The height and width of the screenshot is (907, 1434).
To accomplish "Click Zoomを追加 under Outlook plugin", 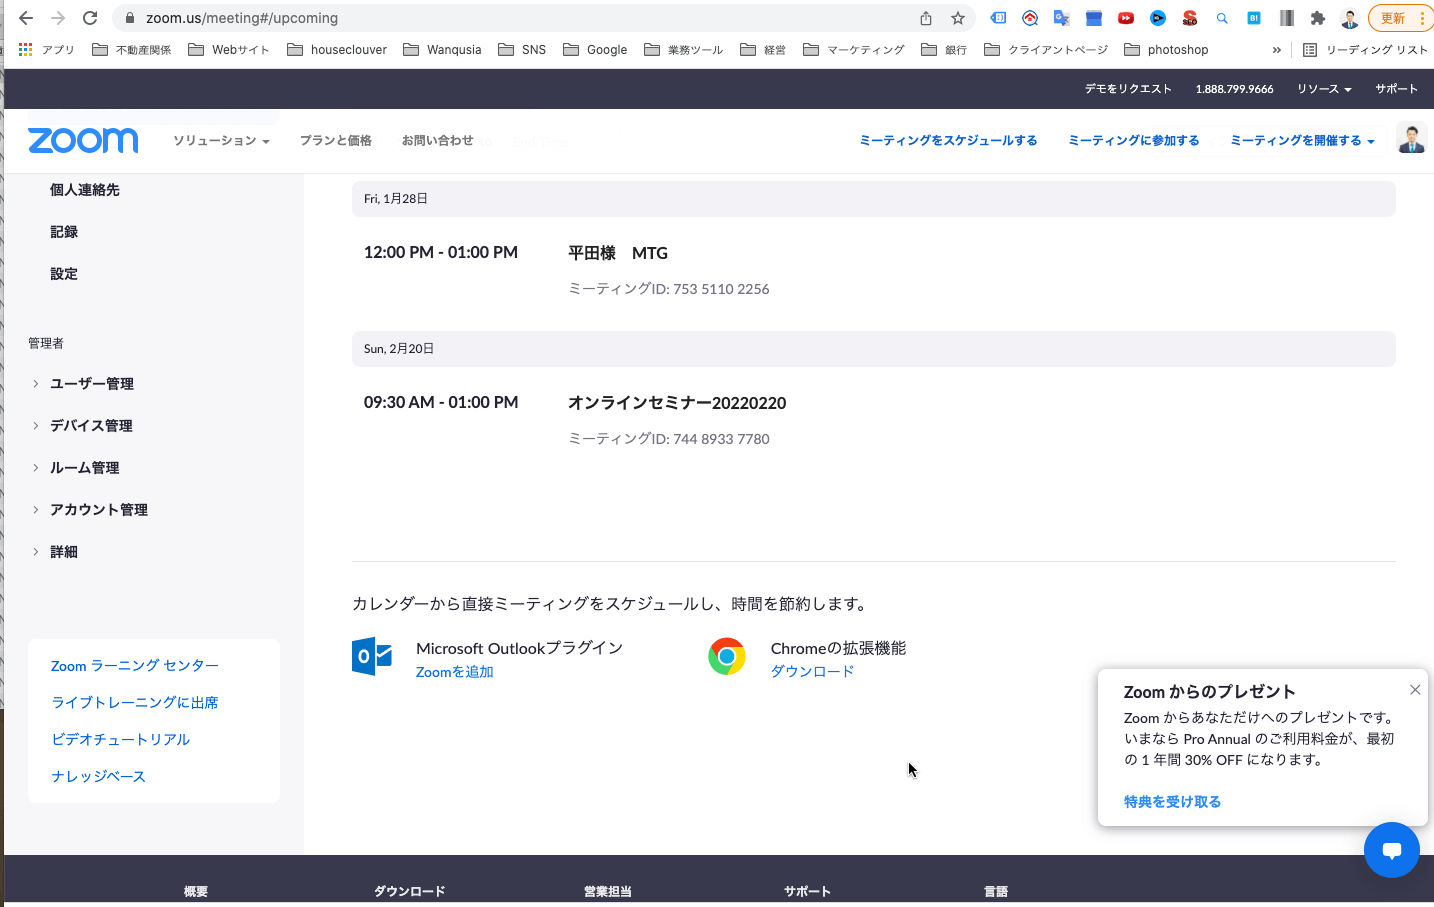I will (455, 672).
